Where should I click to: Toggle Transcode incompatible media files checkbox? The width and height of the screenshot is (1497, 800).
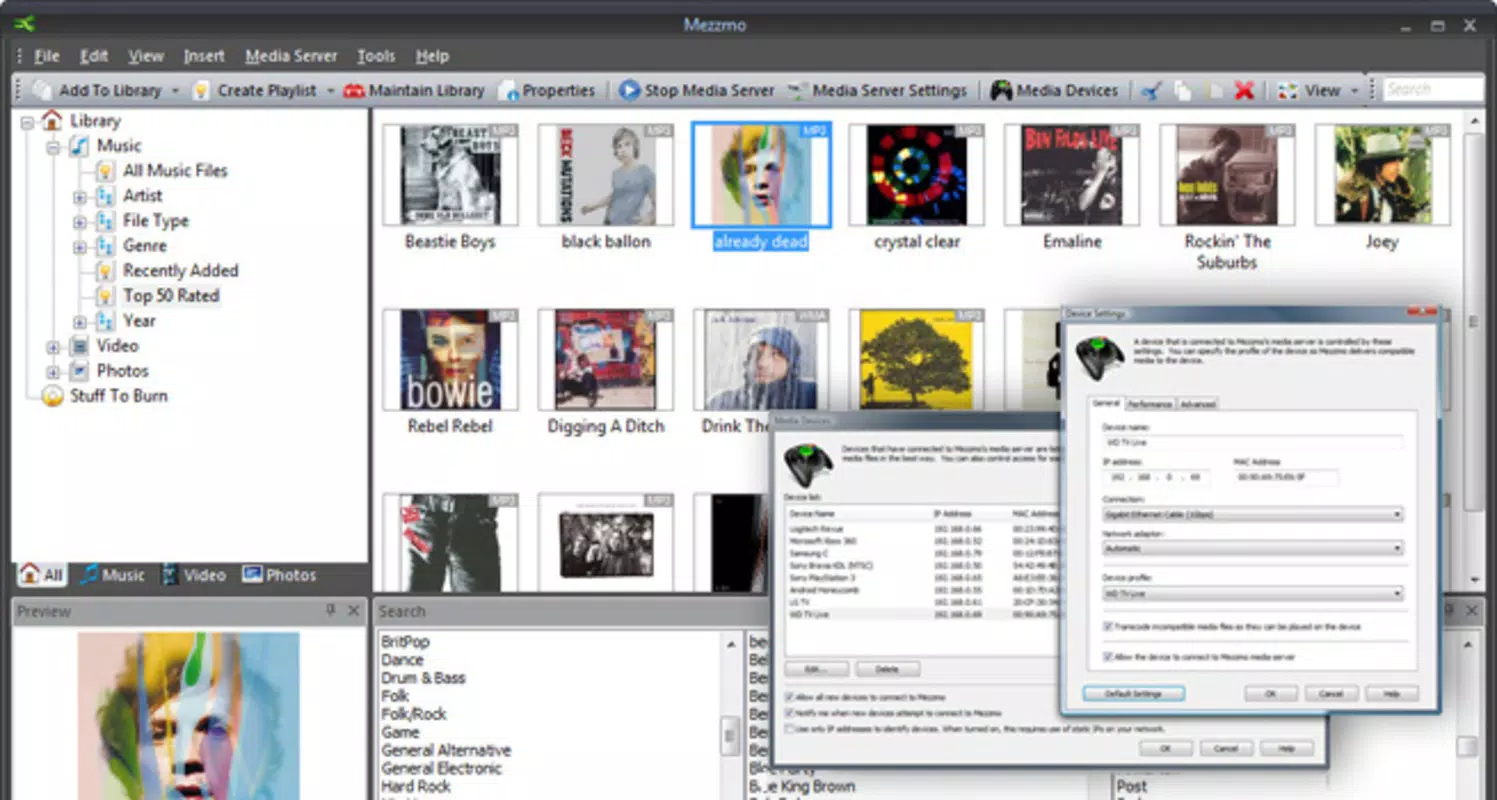tap(1108, 627)
